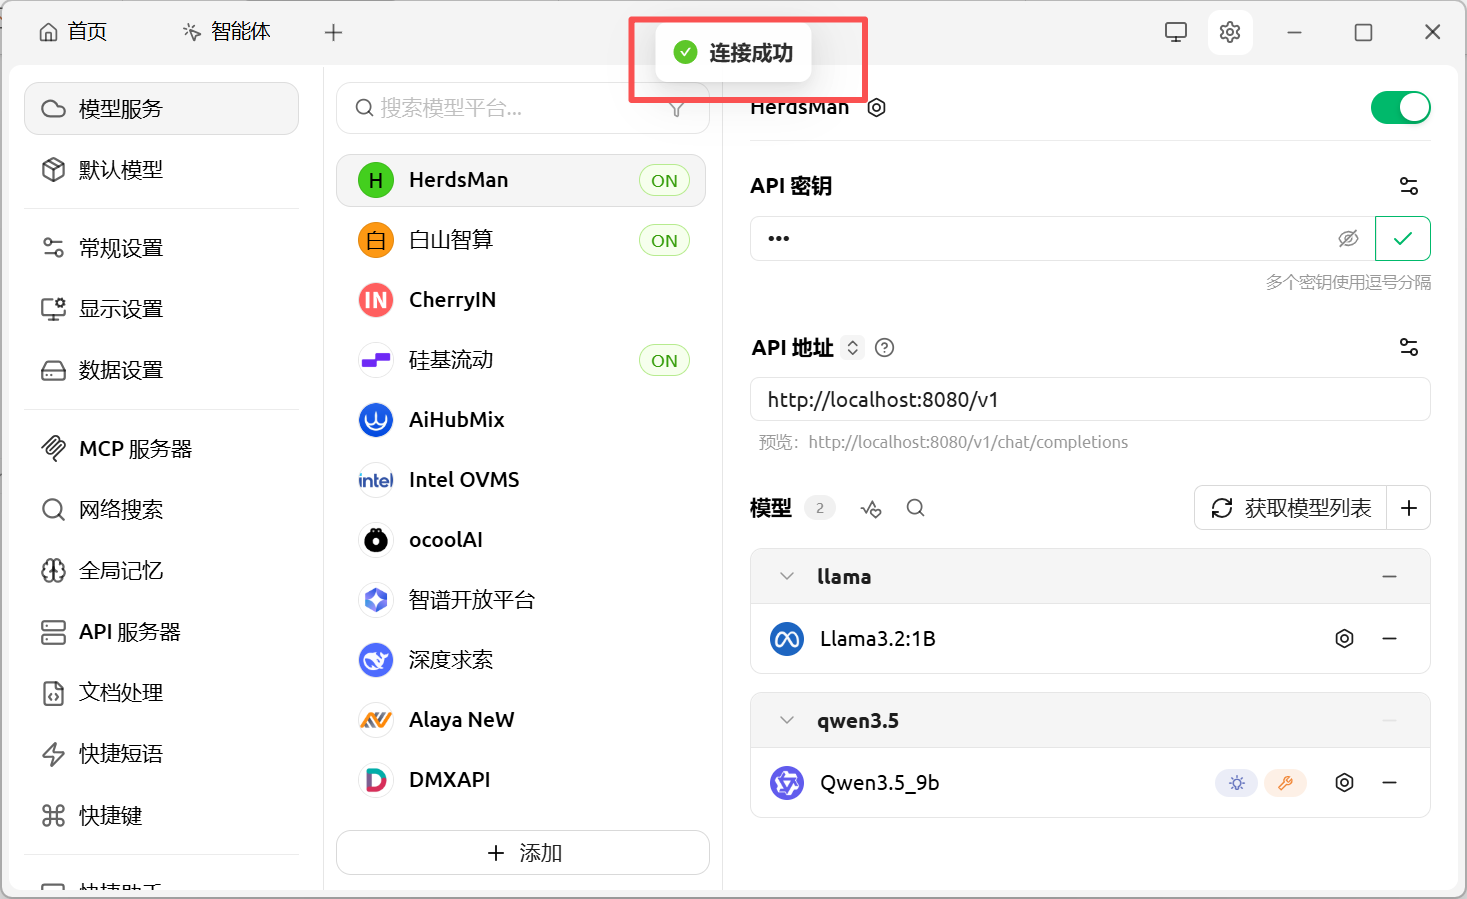Open the 文档处理 section
This screenshot has width=1467, height=899.
[161, 693]
